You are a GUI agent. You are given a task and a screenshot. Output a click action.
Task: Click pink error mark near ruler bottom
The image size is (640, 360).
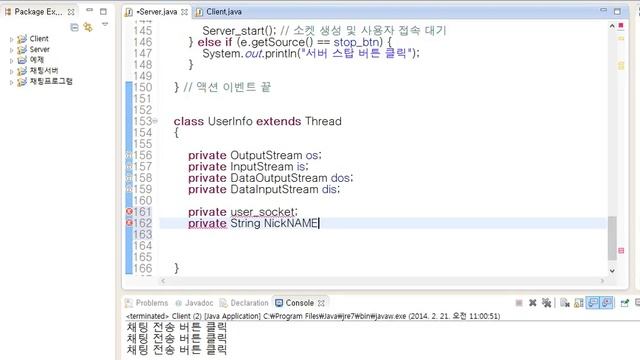621,251
